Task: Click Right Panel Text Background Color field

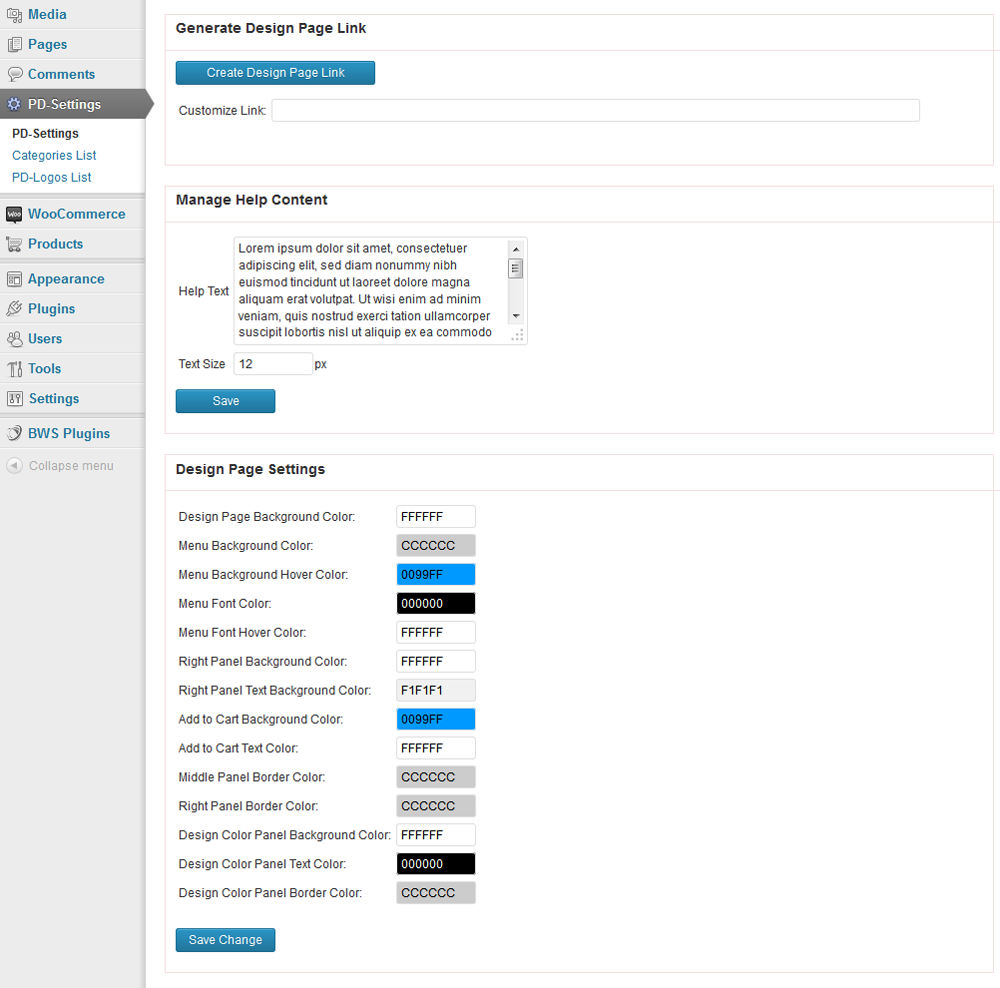Action: coord(436,690)
